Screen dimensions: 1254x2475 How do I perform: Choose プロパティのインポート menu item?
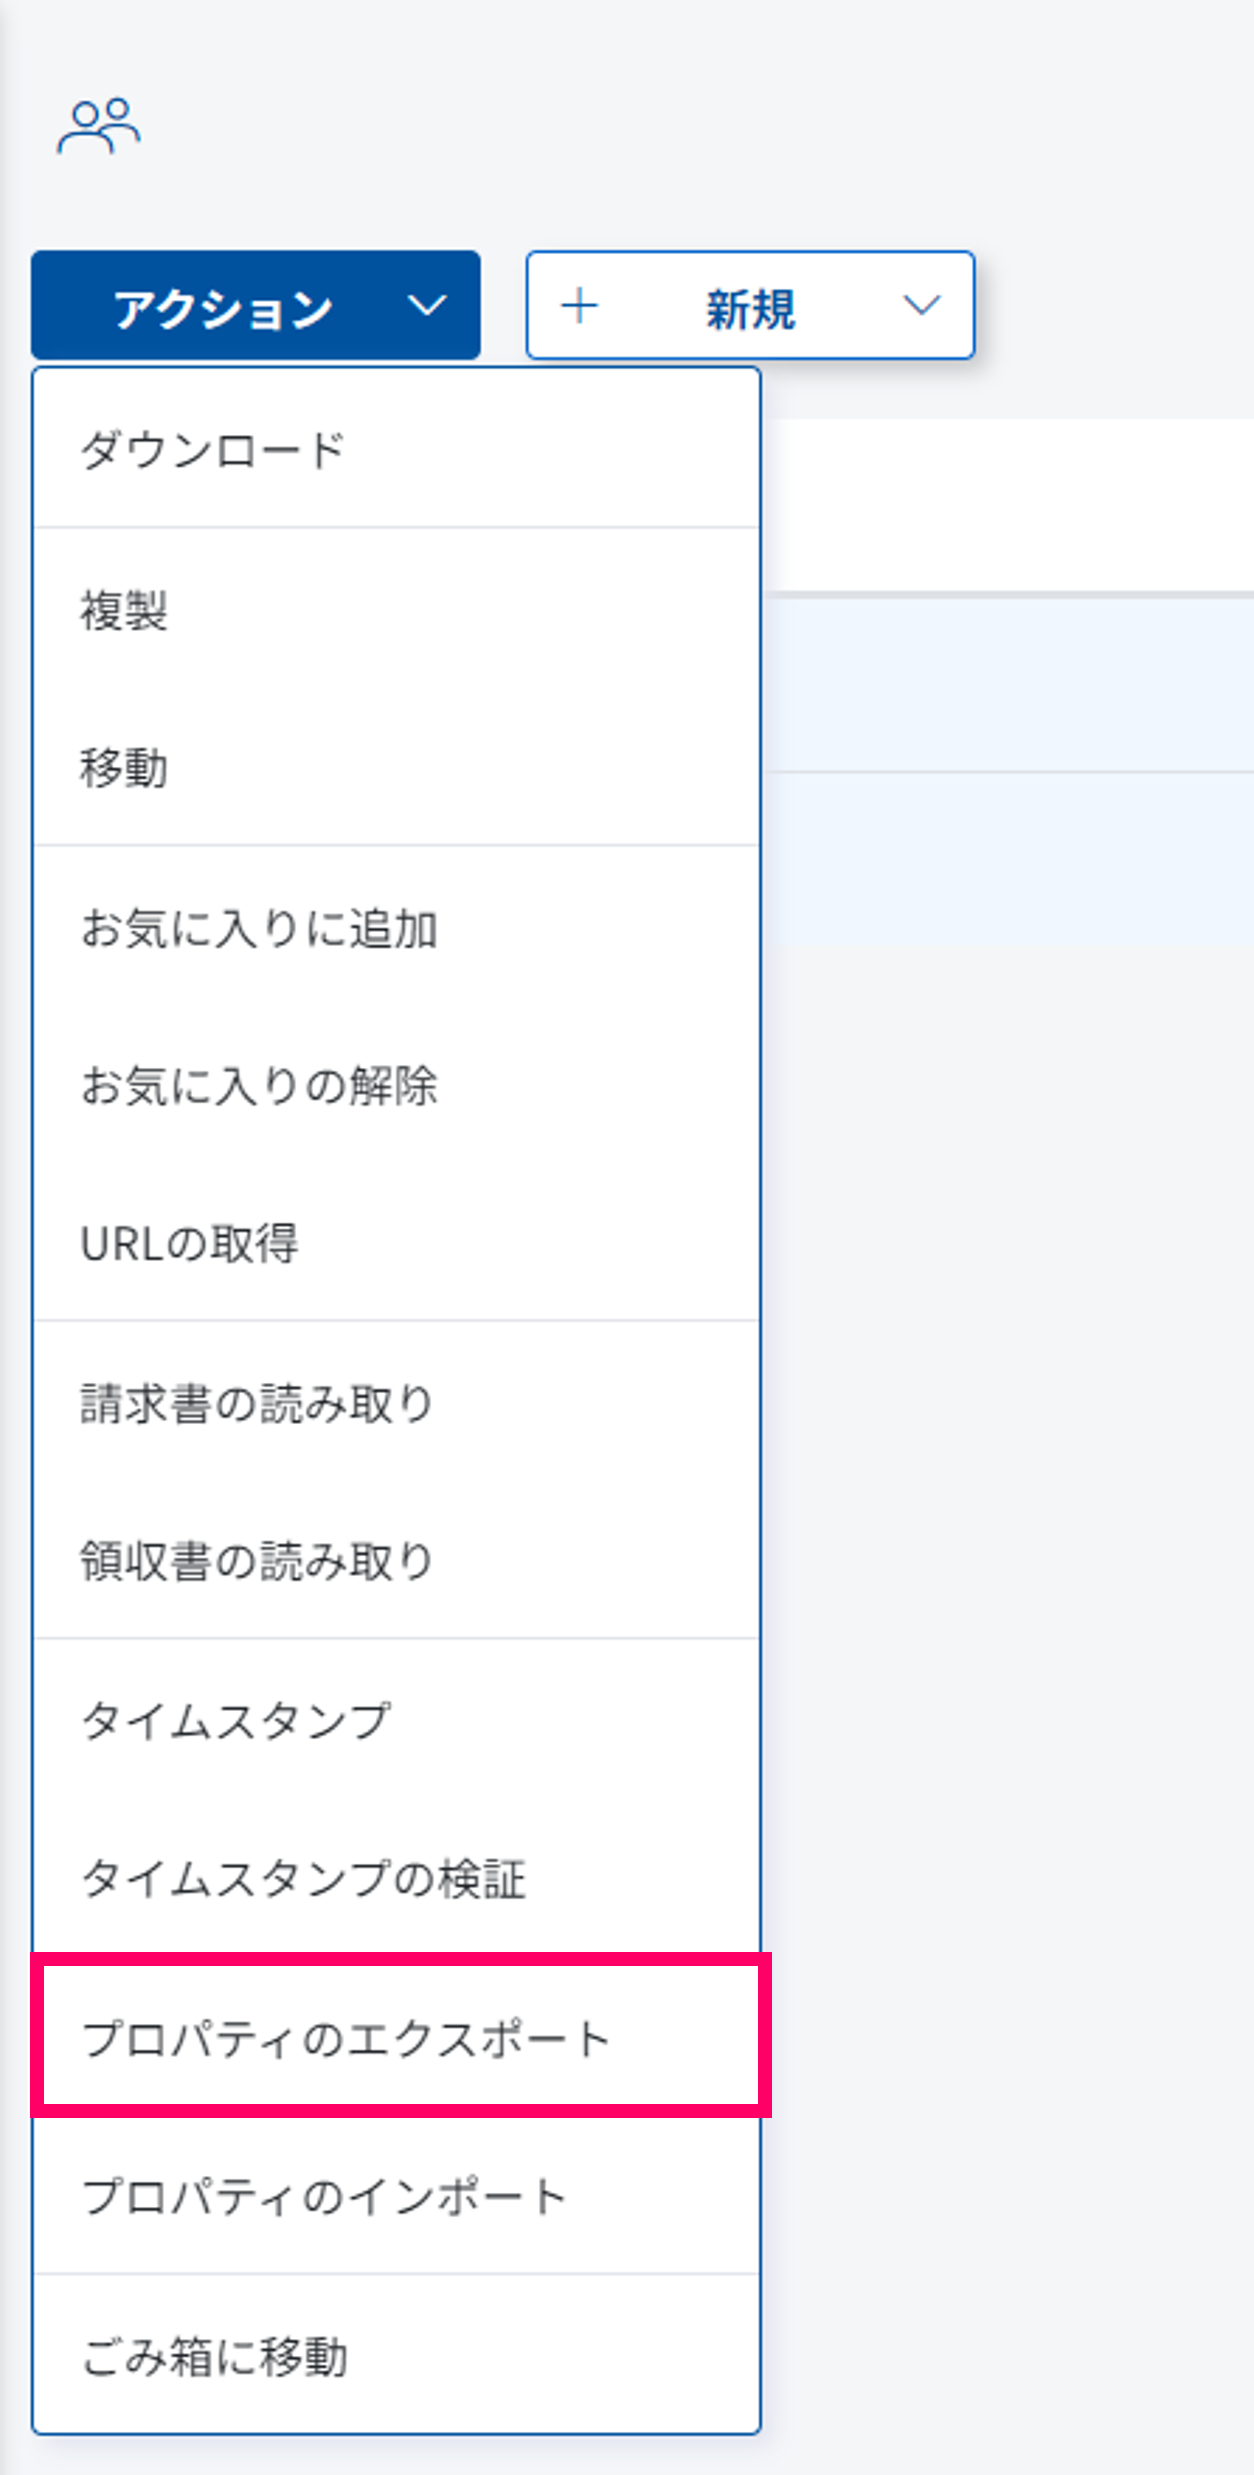tap(325, 2197)
